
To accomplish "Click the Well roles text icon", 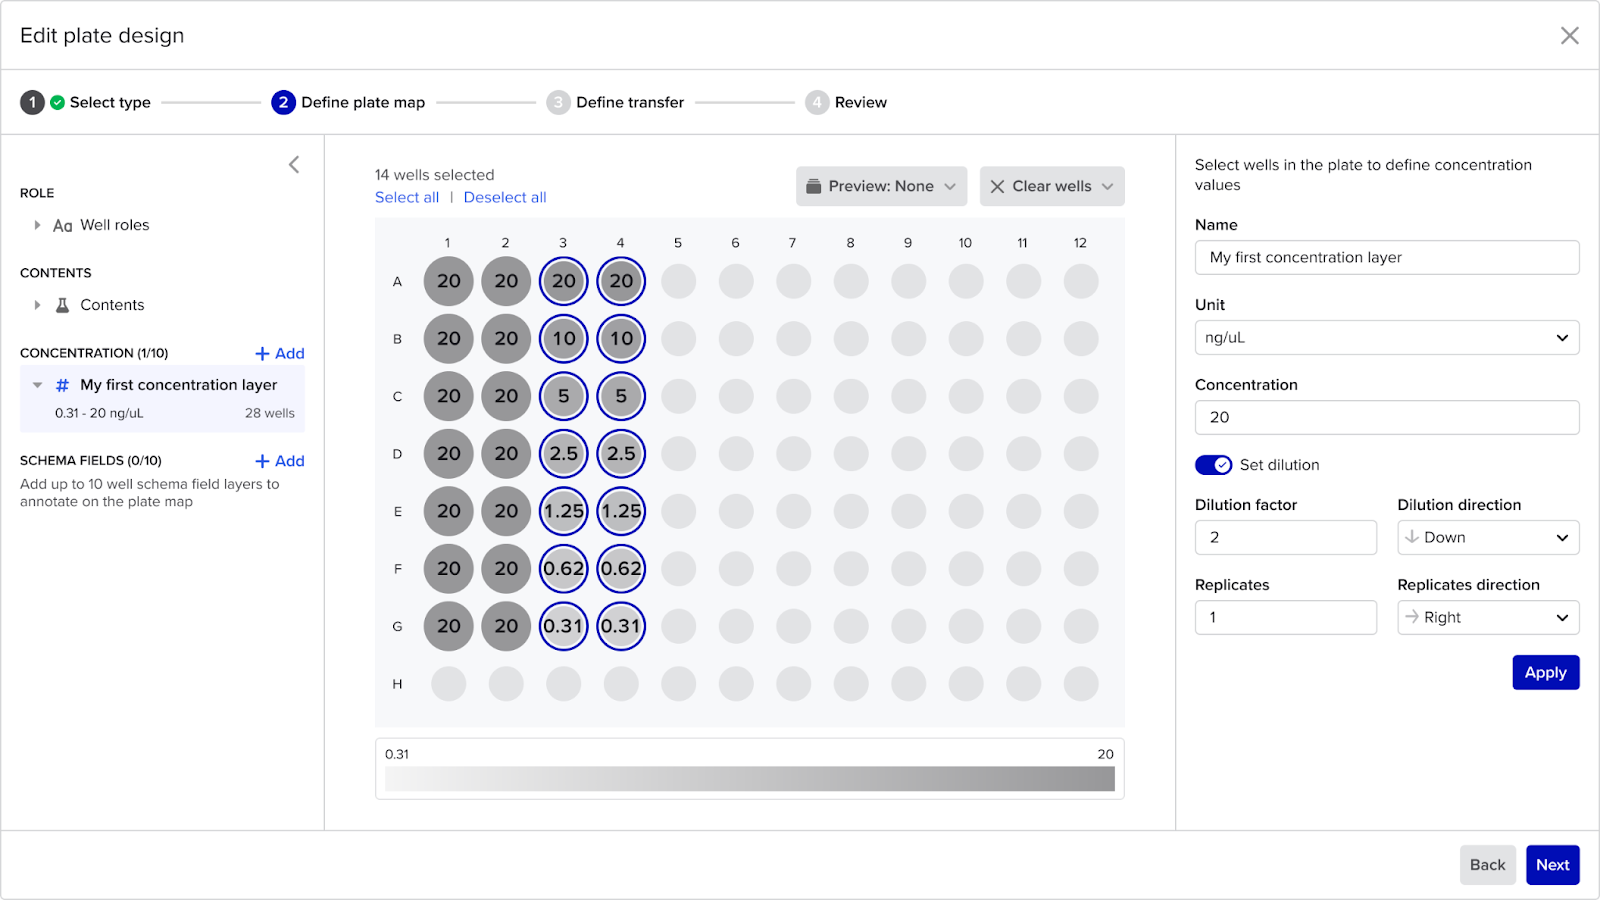I will coord(62,226).
